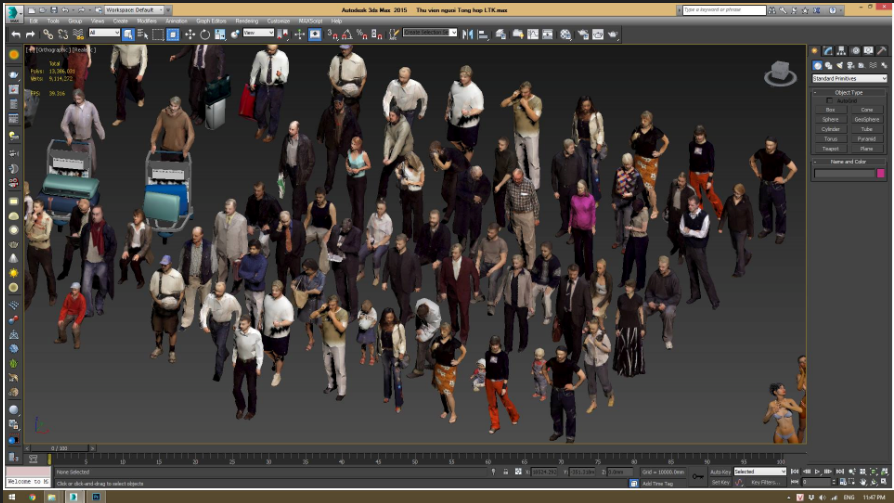Viewport: 894px width, 503px height.
Task: Open the Modifiers menu
Action: coord(147,21)
